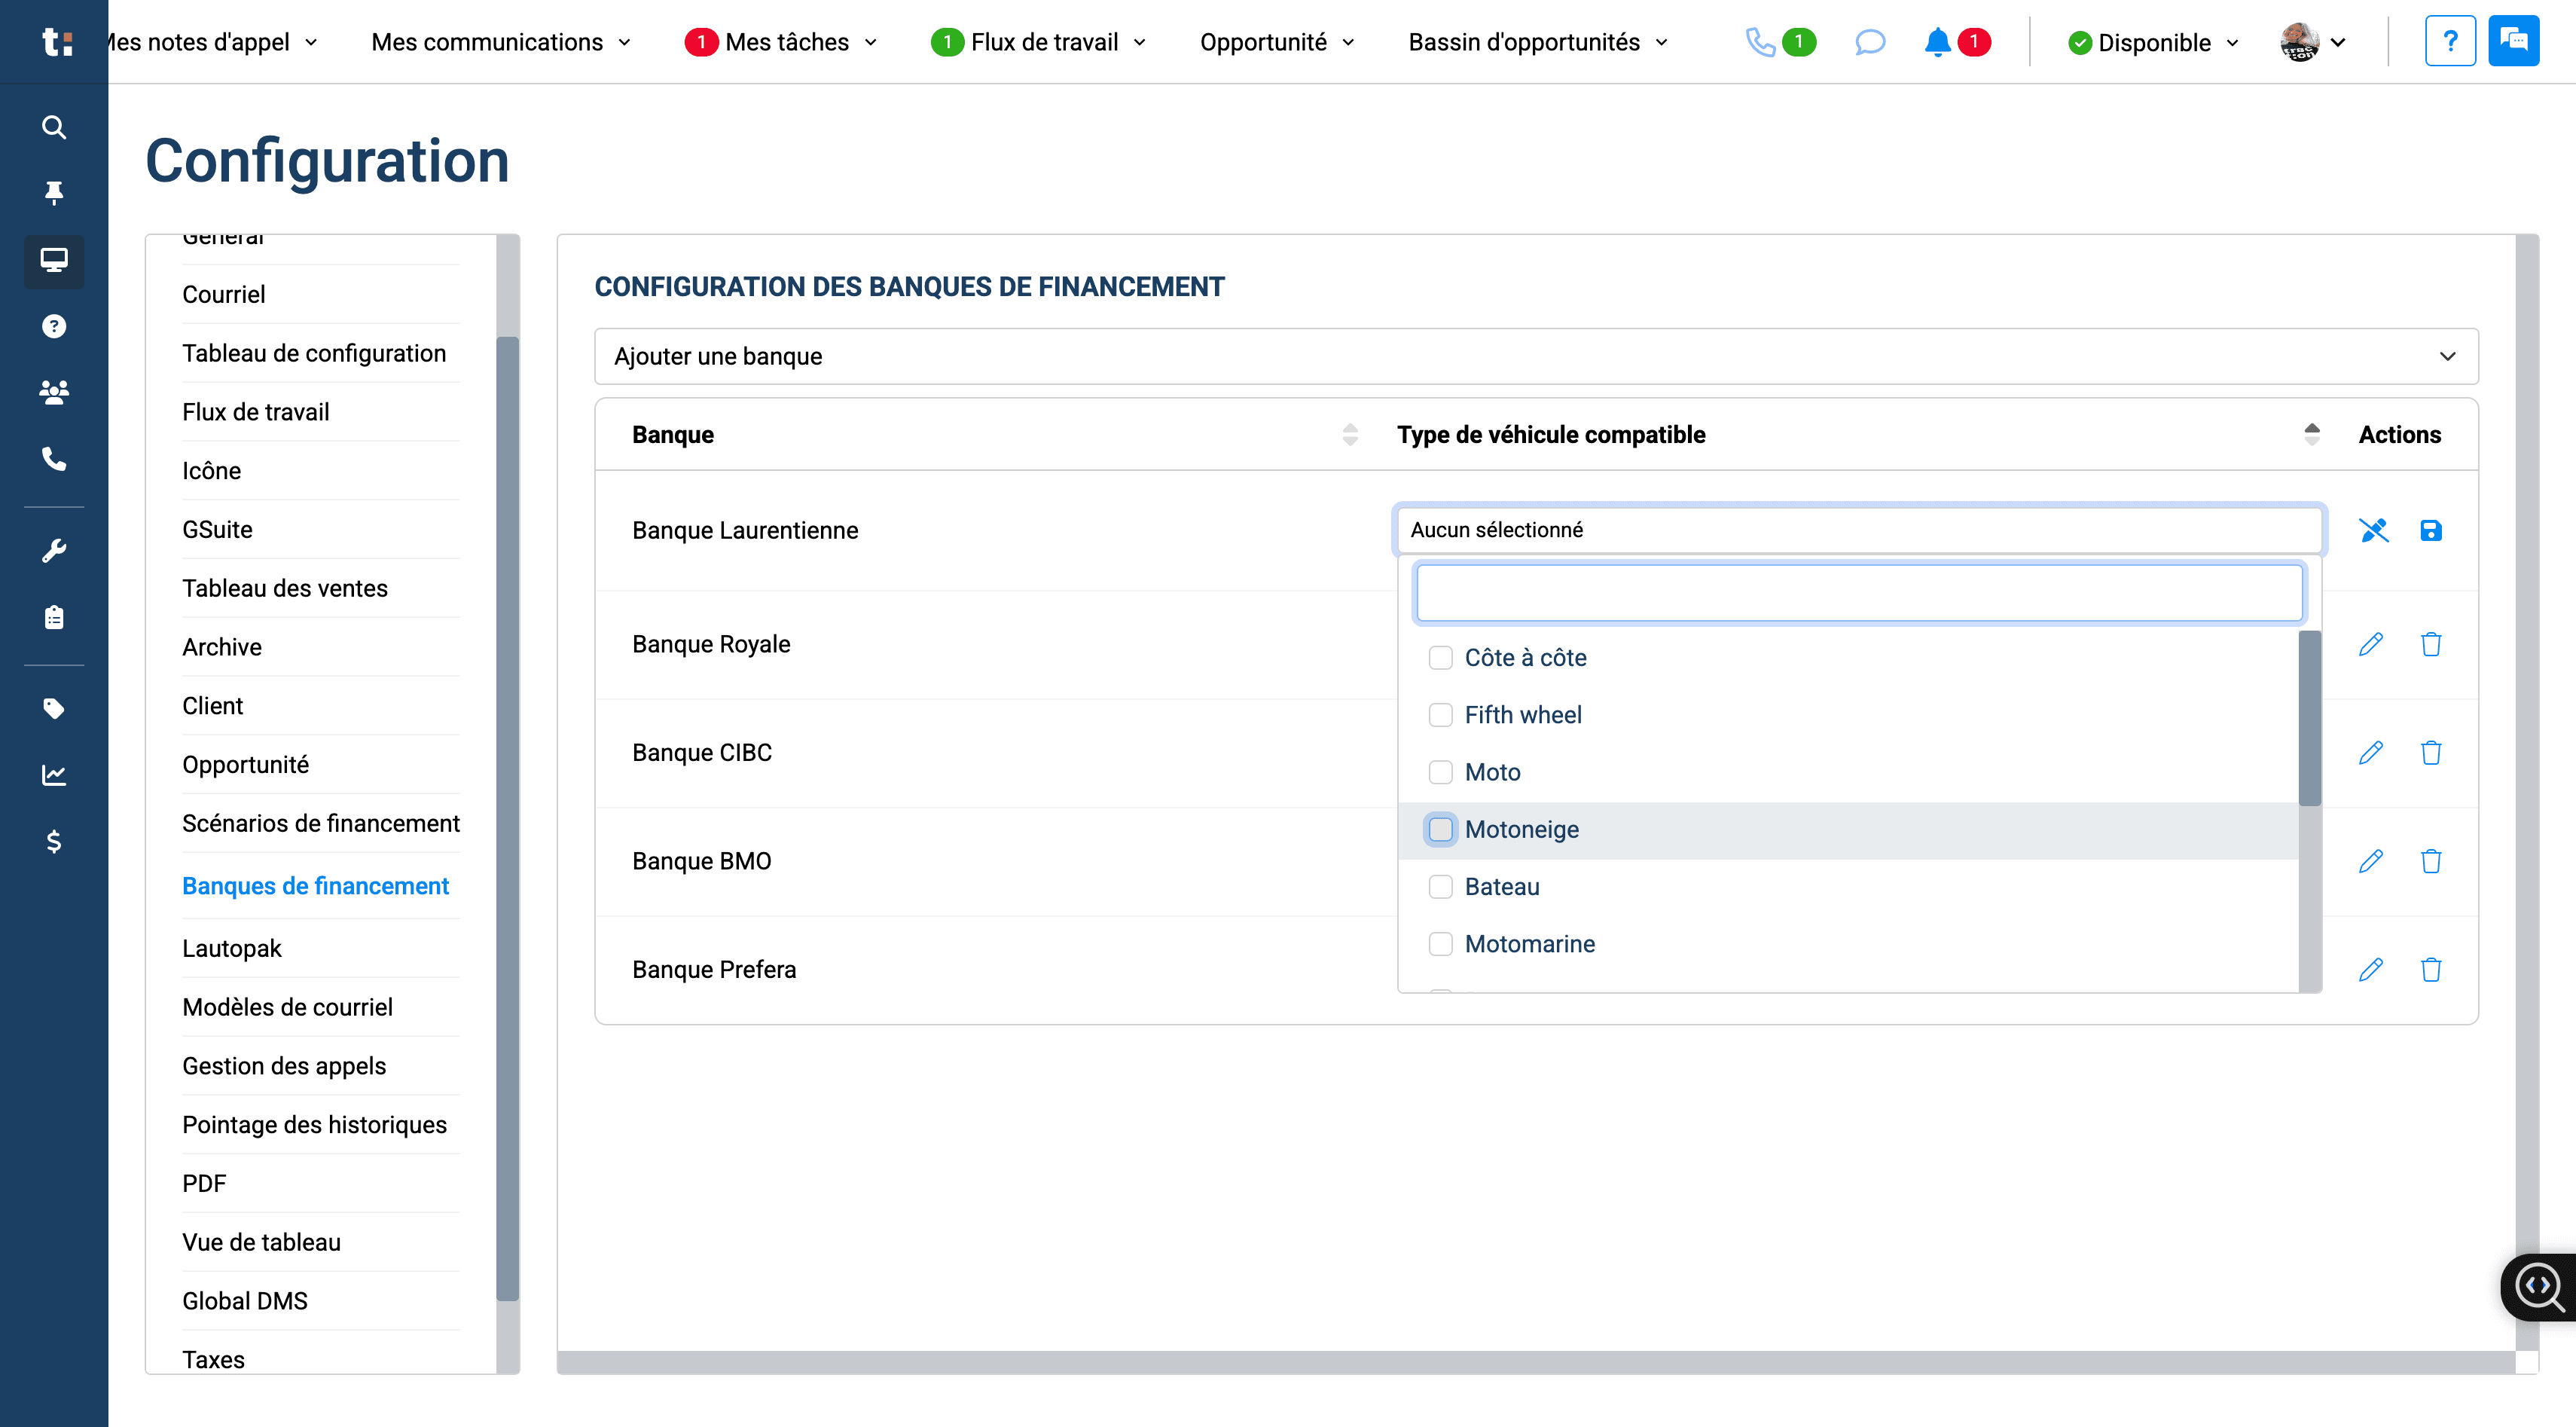Open the search icon in left sidebar
This screenshot has width=2576, height=1427.
click(x=54, y=127)
